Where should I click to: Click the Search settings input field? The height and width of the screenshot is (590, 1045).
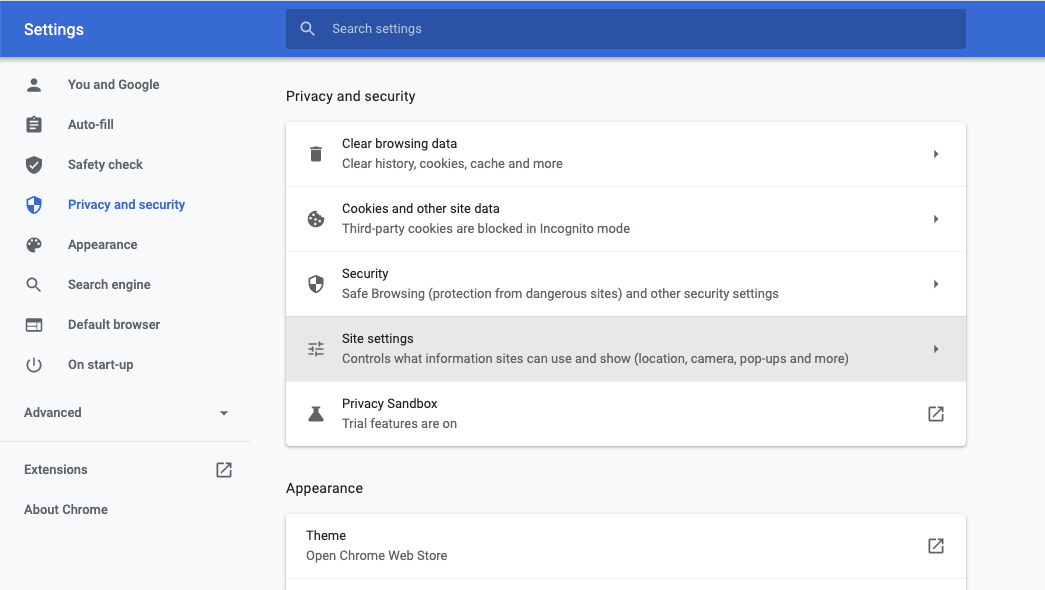click(626, 29)
